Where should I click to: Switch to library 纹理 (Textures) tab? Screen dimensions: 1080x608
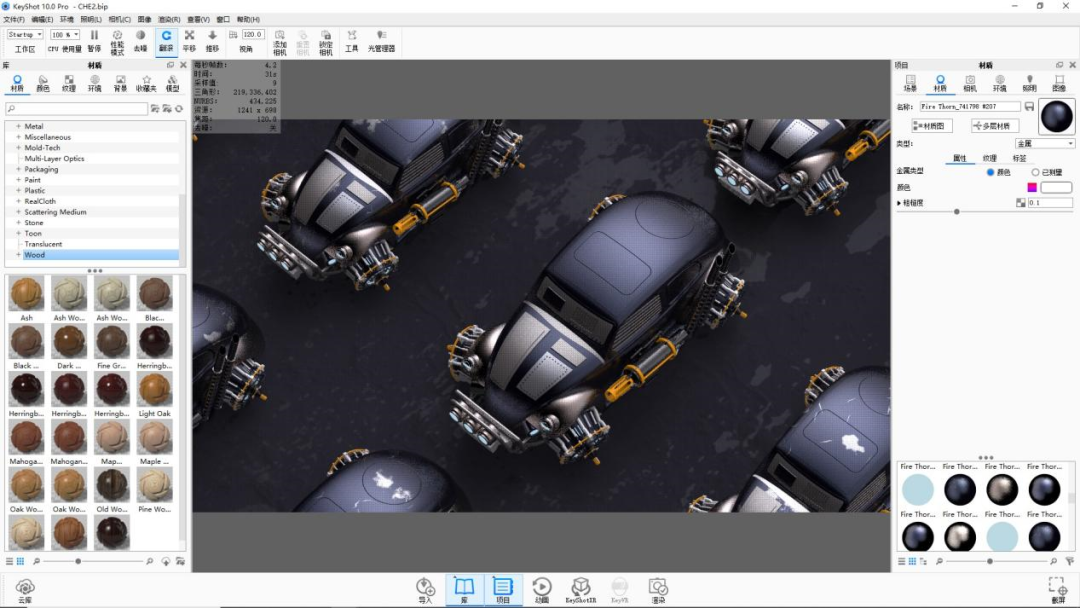(x=69, y=83)
